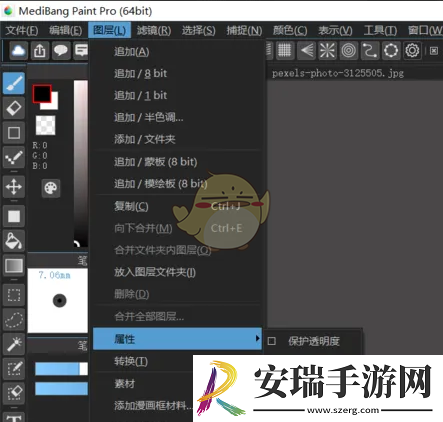The image size is (443, 422).
Task: Click the vertical color gradient bar
Action: pyautogui.click(x=81, y=163)
